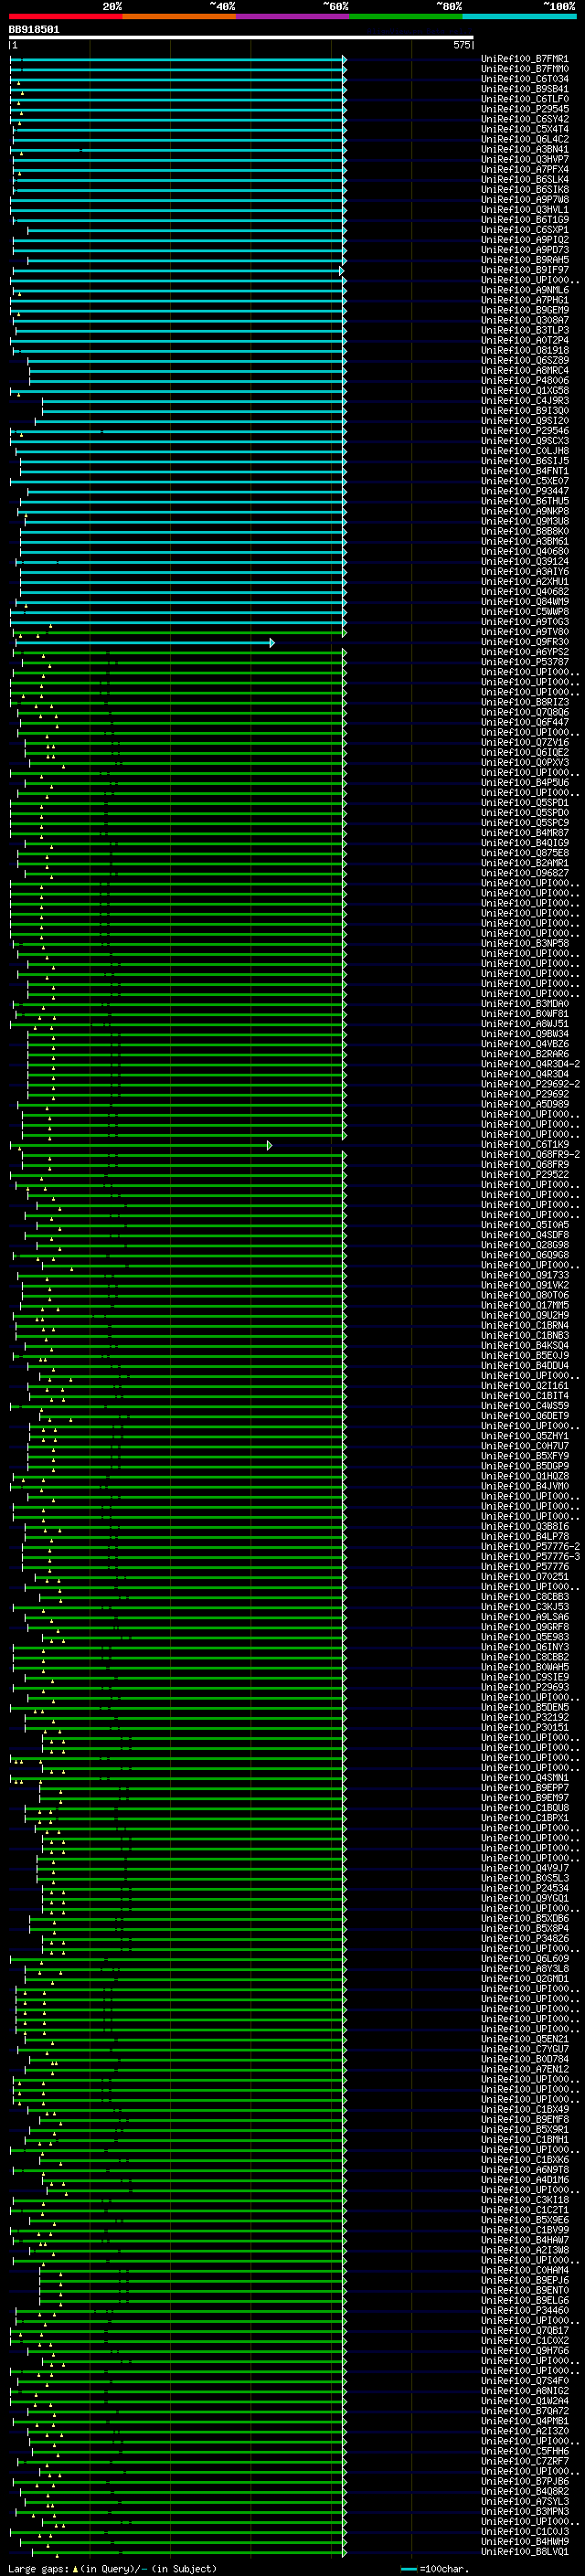Select the hit UniRef100_P24534
The width and height of the screenshot is (585, 2576).
click(x=524, y=1889)
